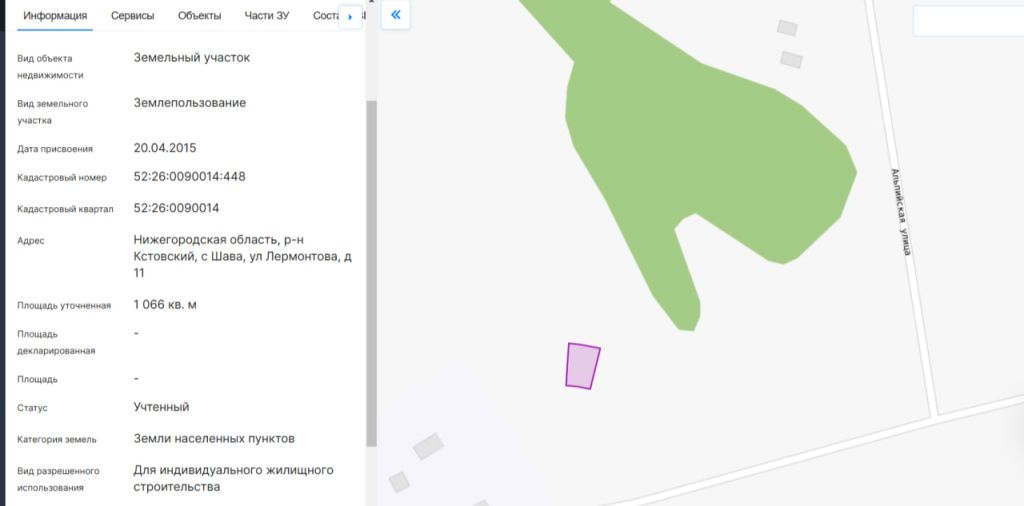The height and width of the screenshot is (506, 1024).
Task: Collapse the info panel with double-chevron button
Action: (x=396, y=15)
